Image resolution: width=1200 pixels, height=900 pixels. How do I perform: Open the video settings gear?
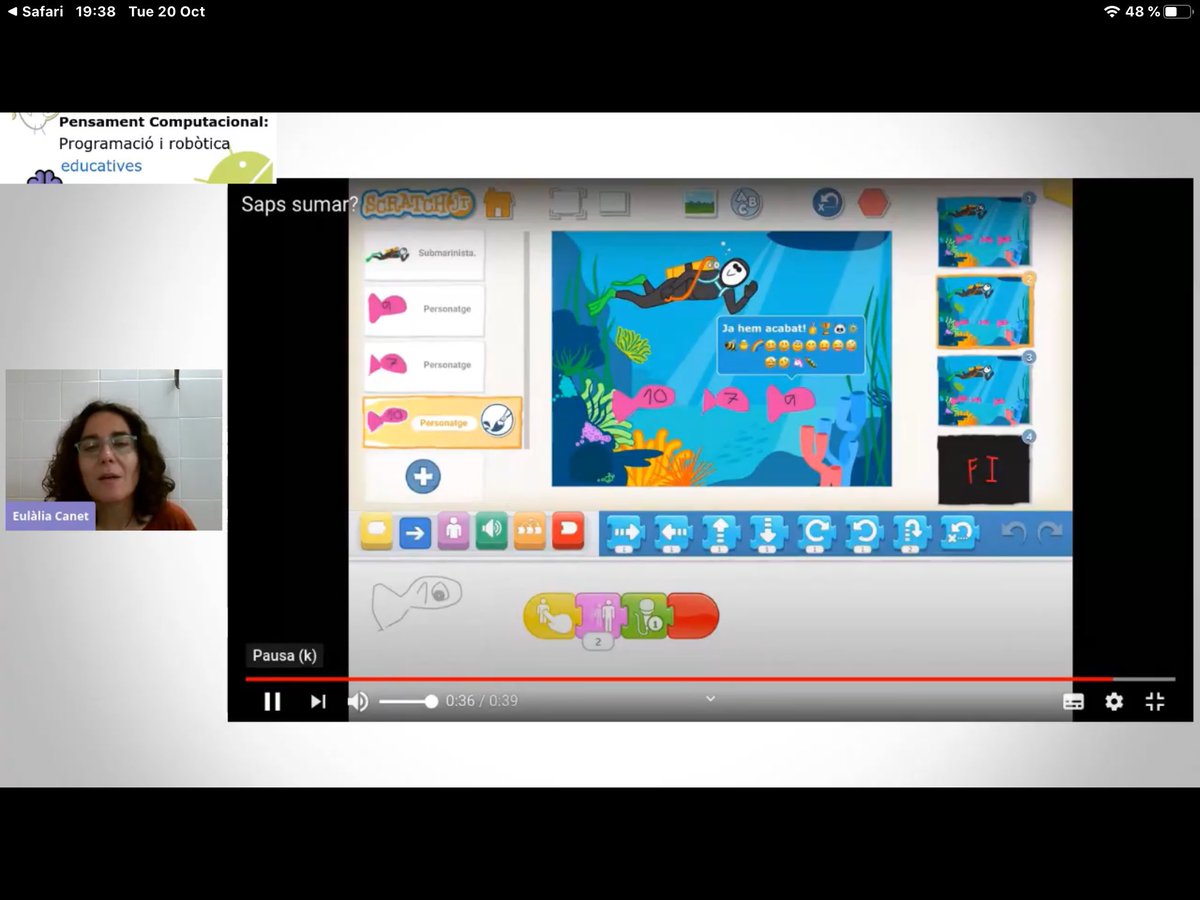tap(1114, 702)
